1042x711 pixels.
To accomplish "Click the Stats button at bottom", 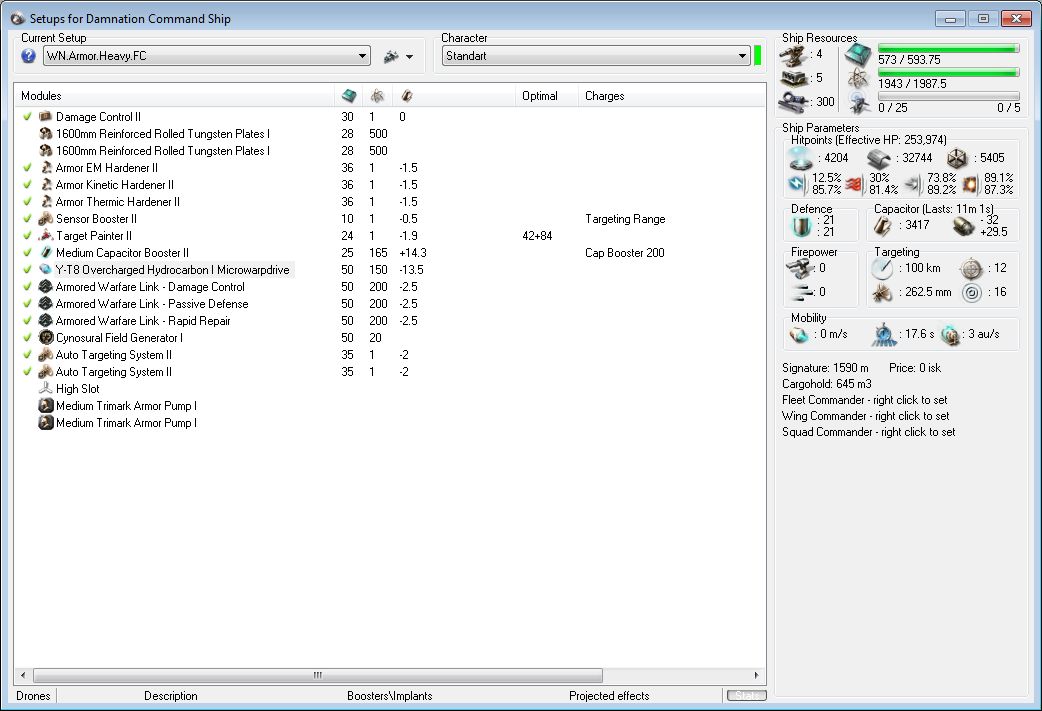I will pos(746,696).
